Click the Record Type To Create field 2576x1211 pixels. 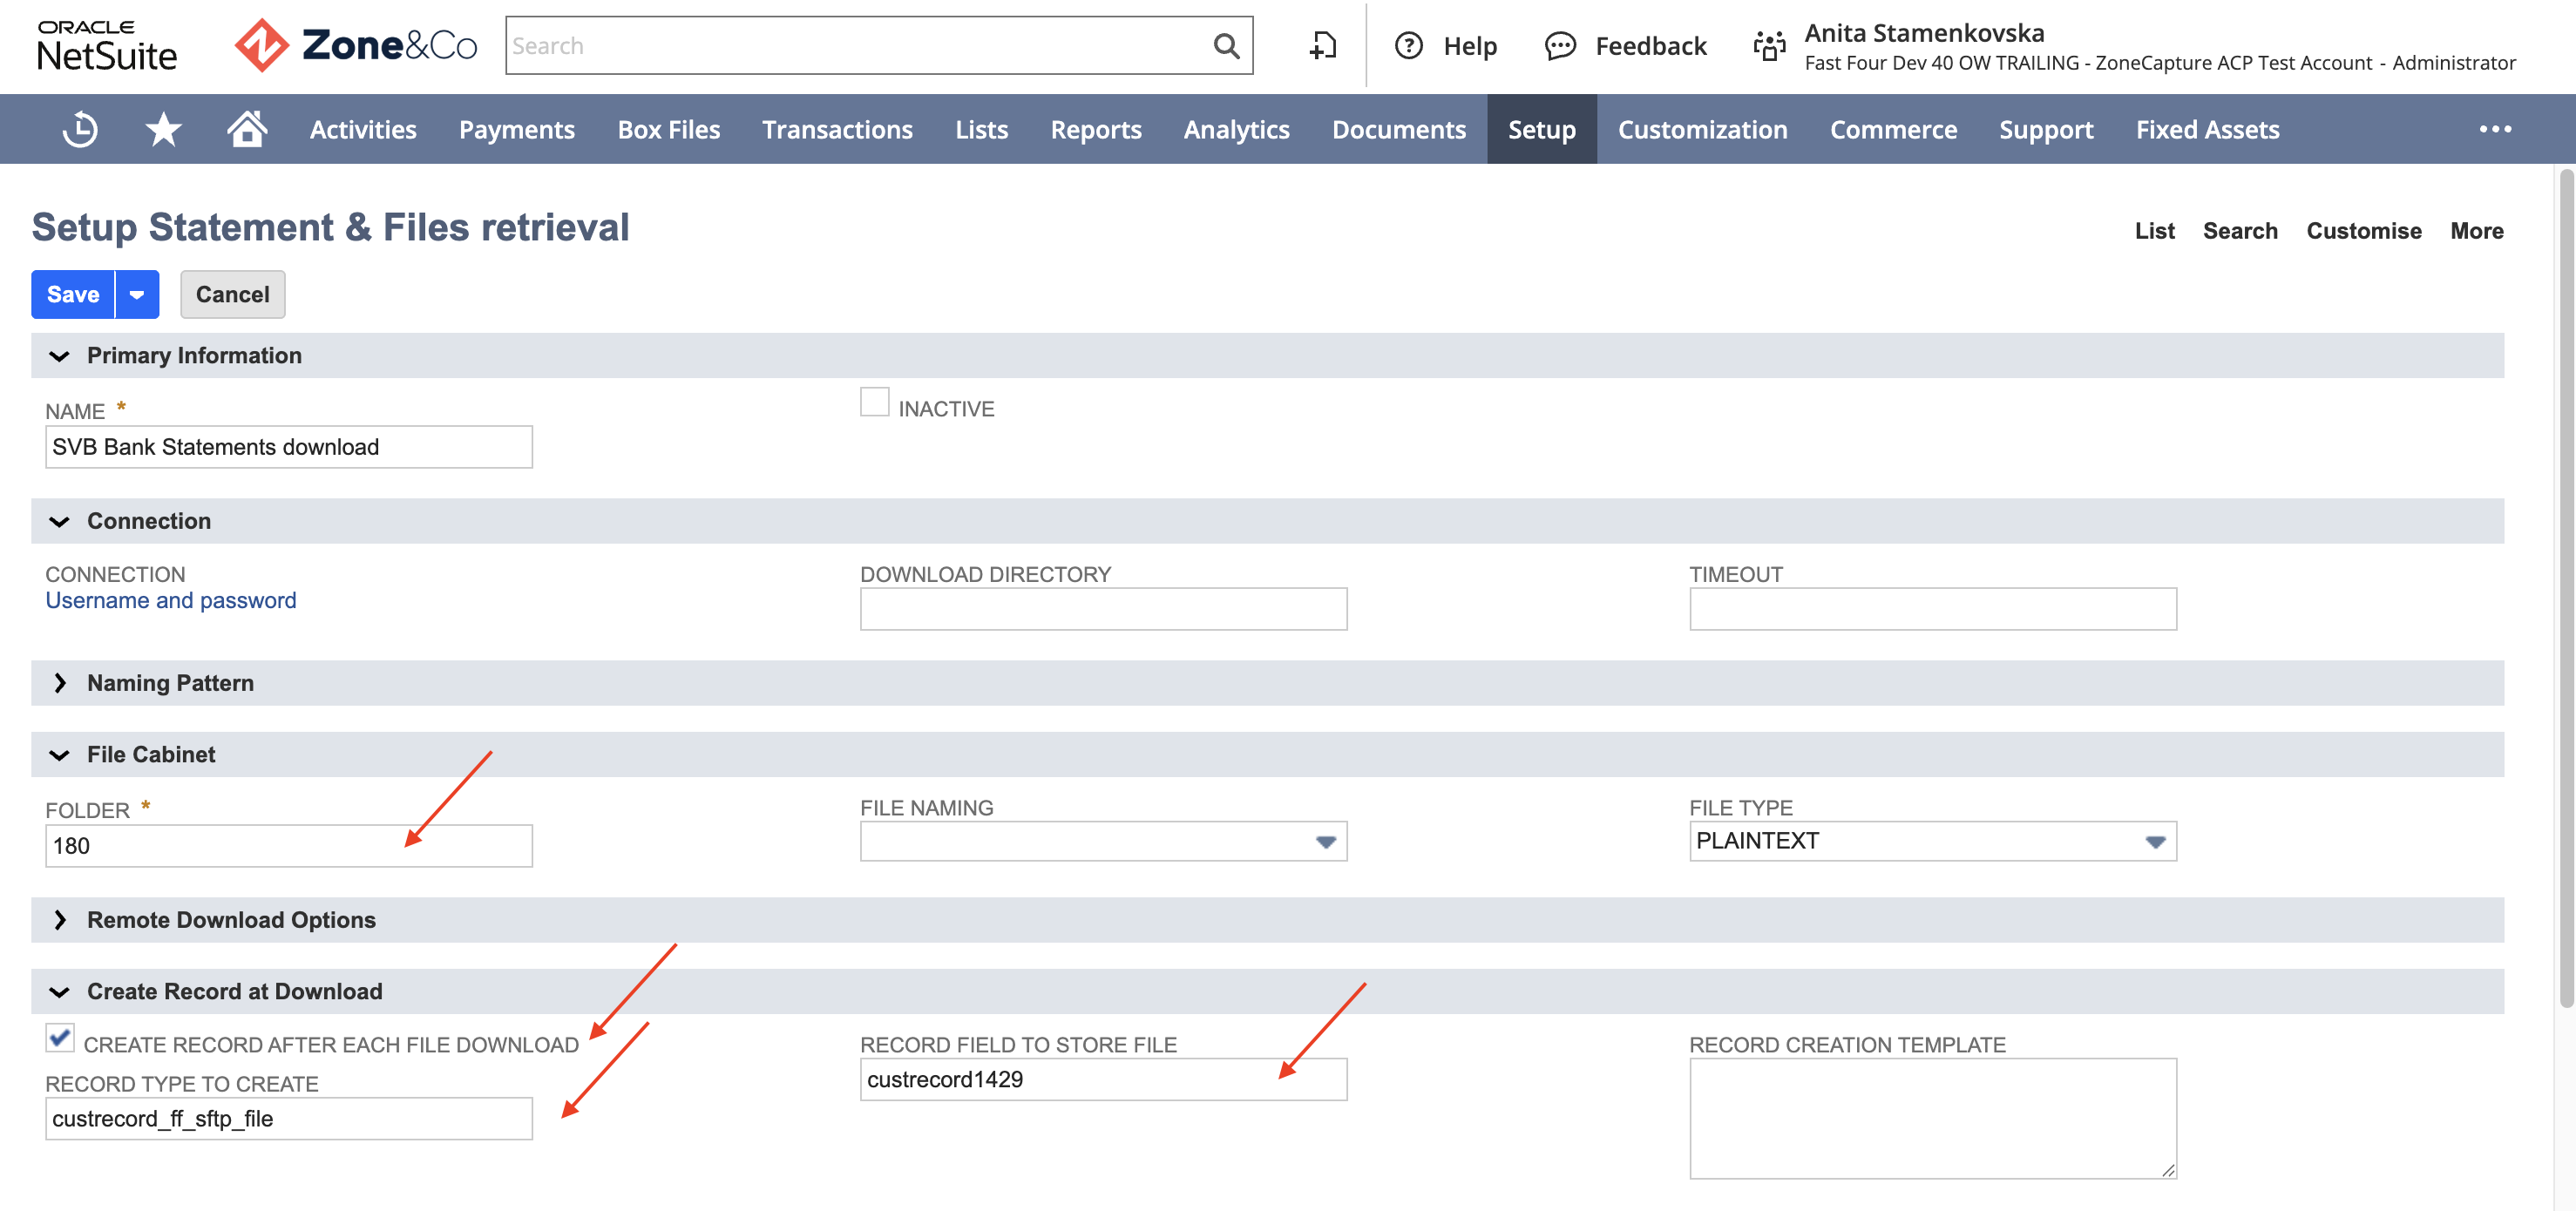pos(289,1119)
